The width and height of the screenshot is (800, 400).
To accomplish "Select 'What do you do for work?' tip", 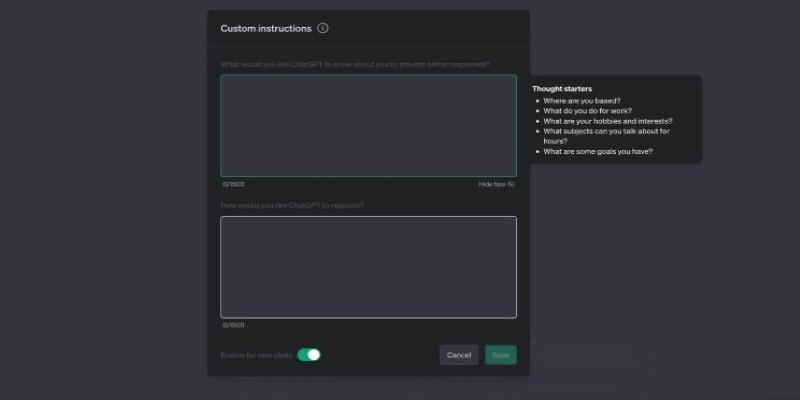I will click(587, 111).
